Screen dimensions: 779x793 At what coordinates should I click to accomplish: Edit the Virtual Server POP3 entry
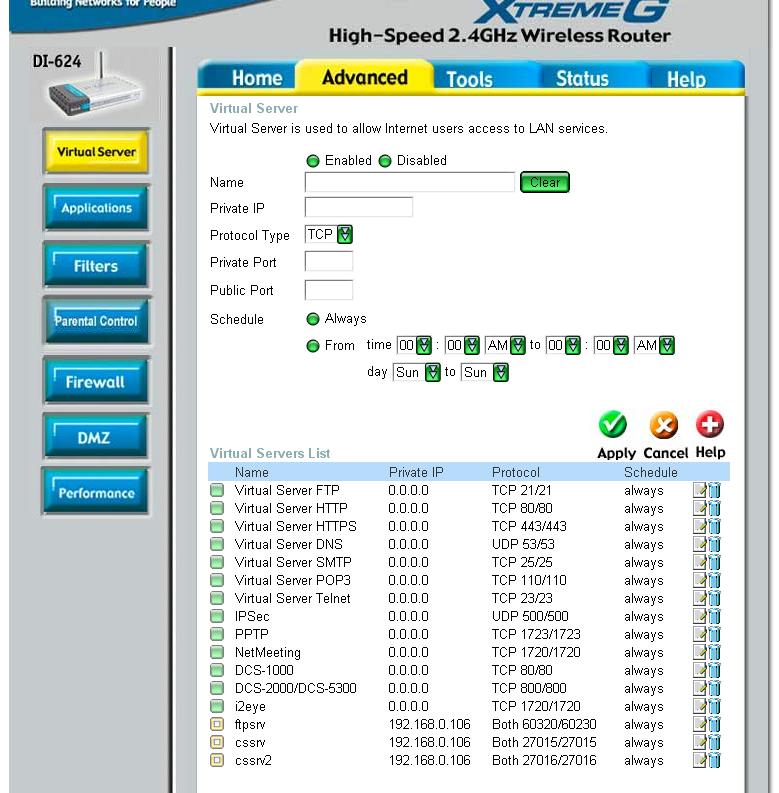pos(700,580)
